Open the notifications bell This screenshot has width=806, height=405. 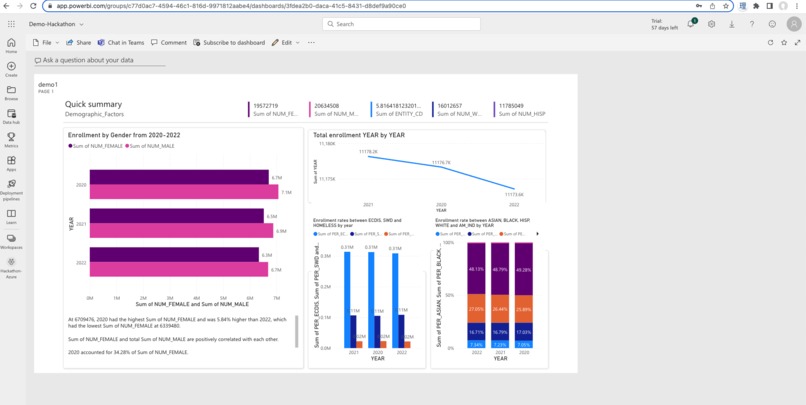[691, 24]
